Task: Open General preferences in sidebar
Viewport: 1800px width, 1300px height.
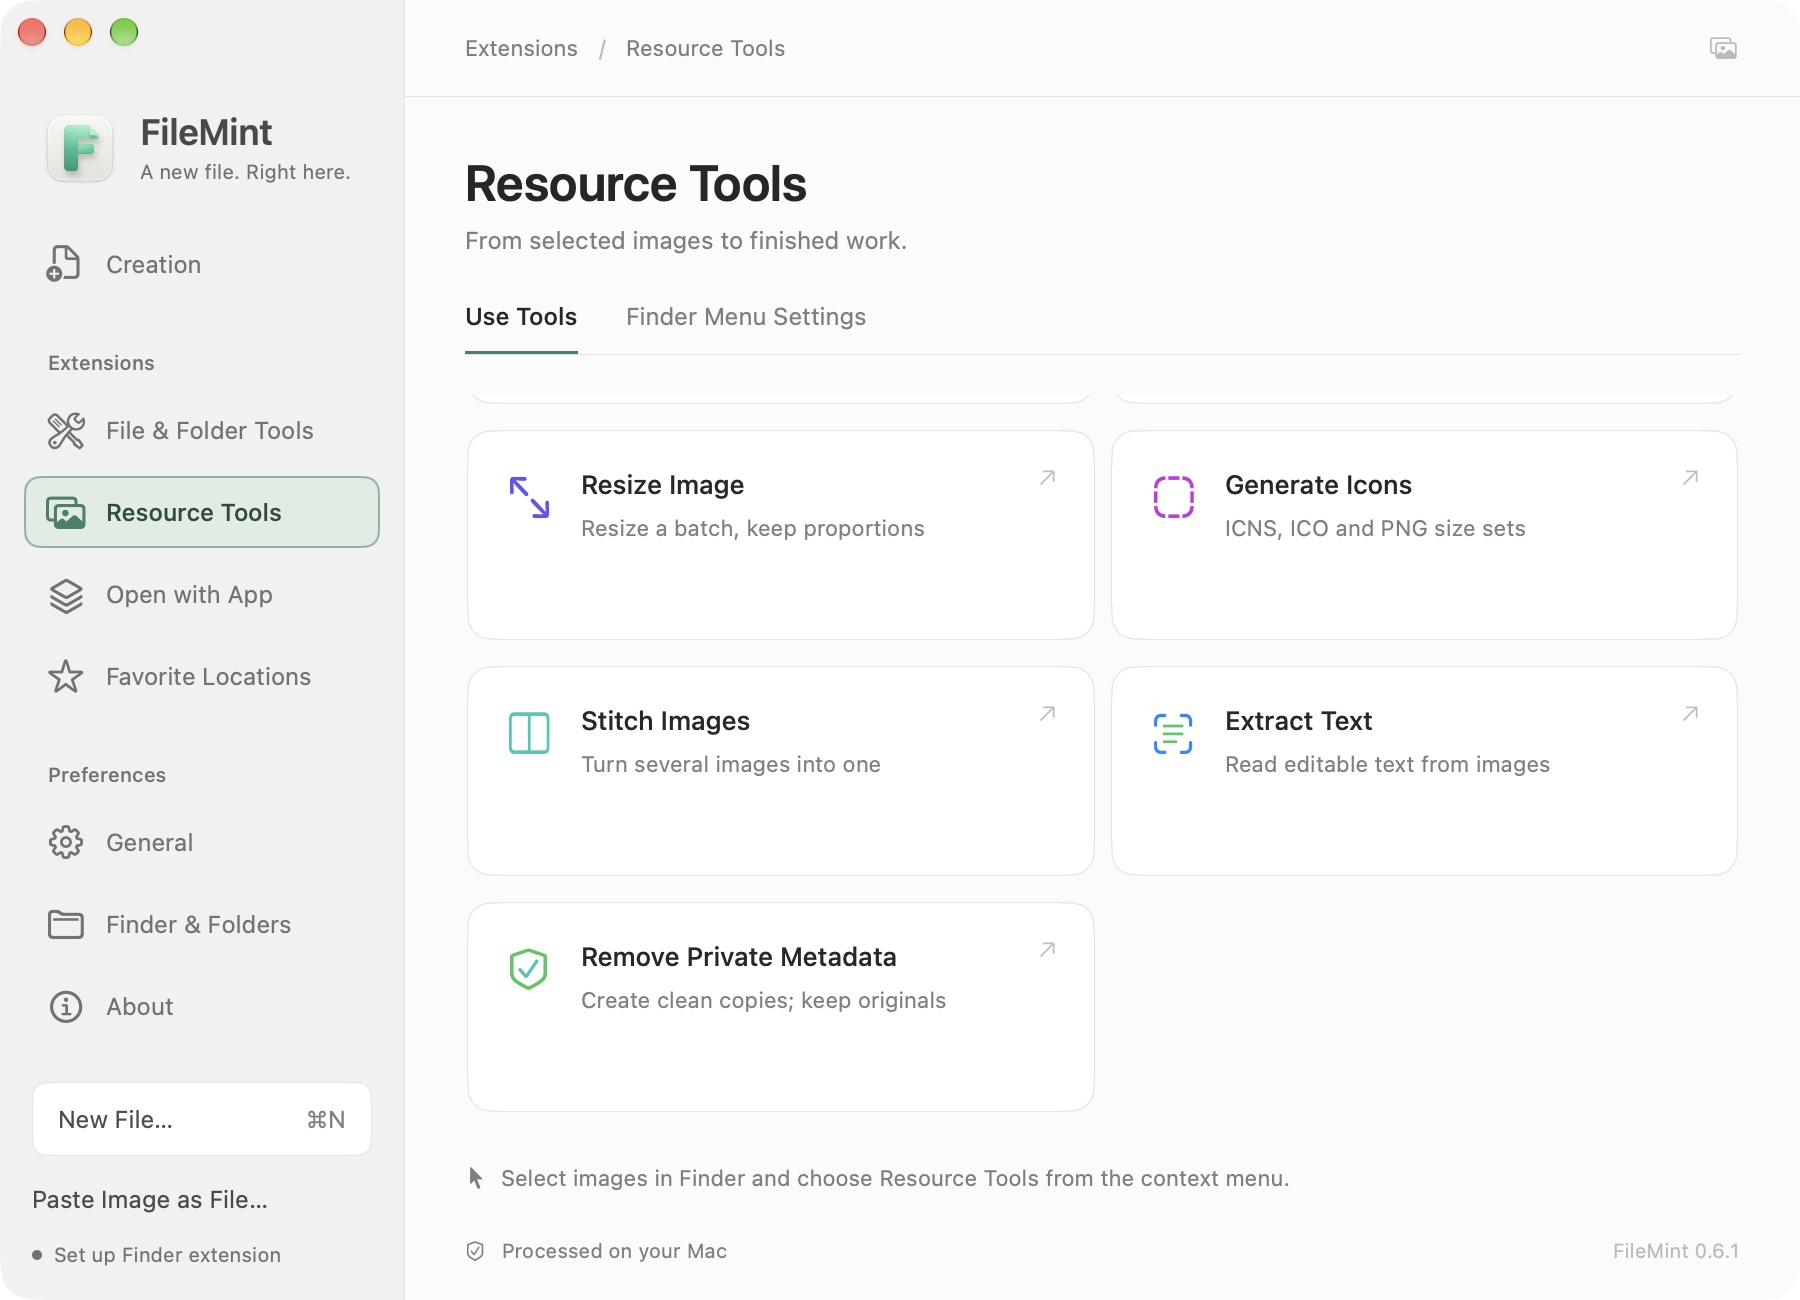Action: tap(202, 843)
